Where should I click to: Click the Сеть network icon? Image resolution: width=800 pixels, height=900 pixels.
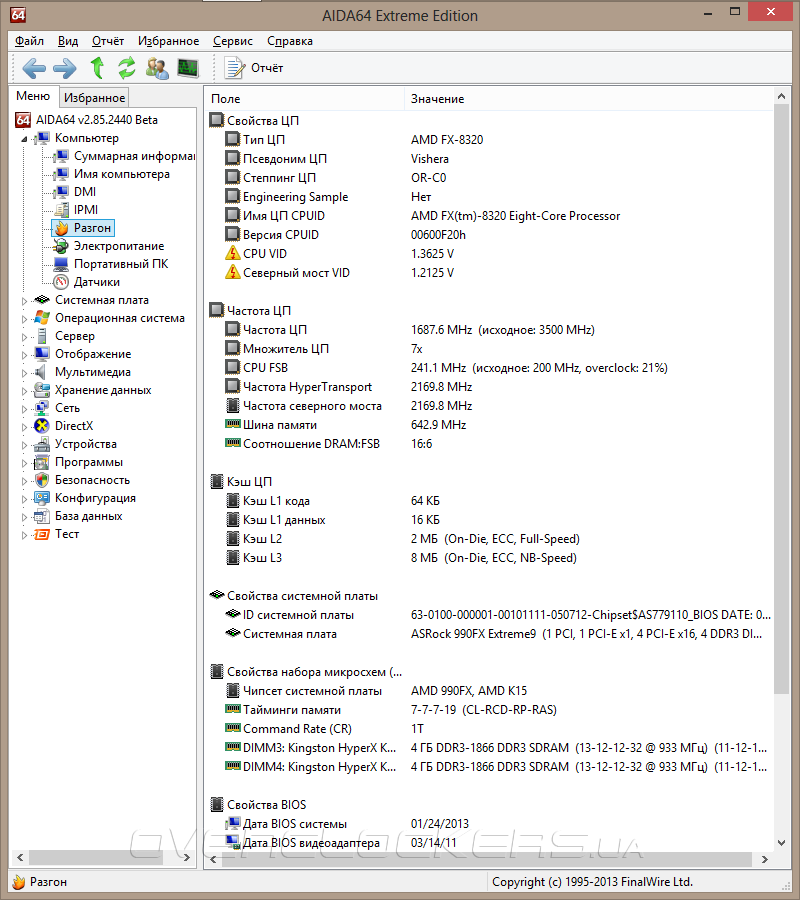point(42,408)
